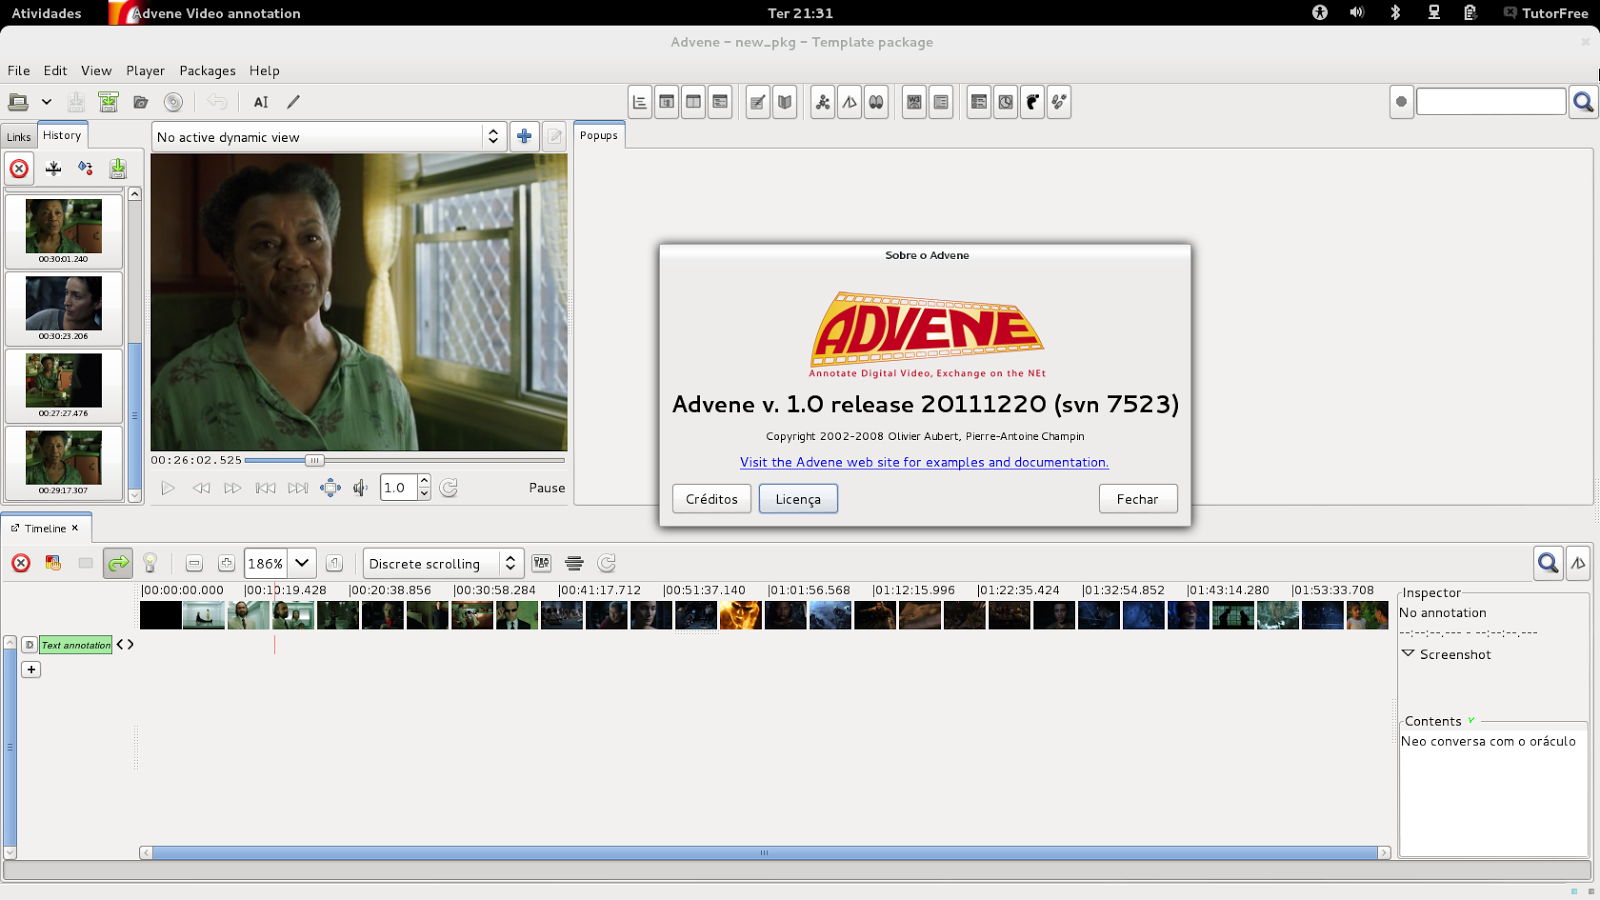
Task: Open timeline view icon in views toolbar
Action: click(640, 102)
